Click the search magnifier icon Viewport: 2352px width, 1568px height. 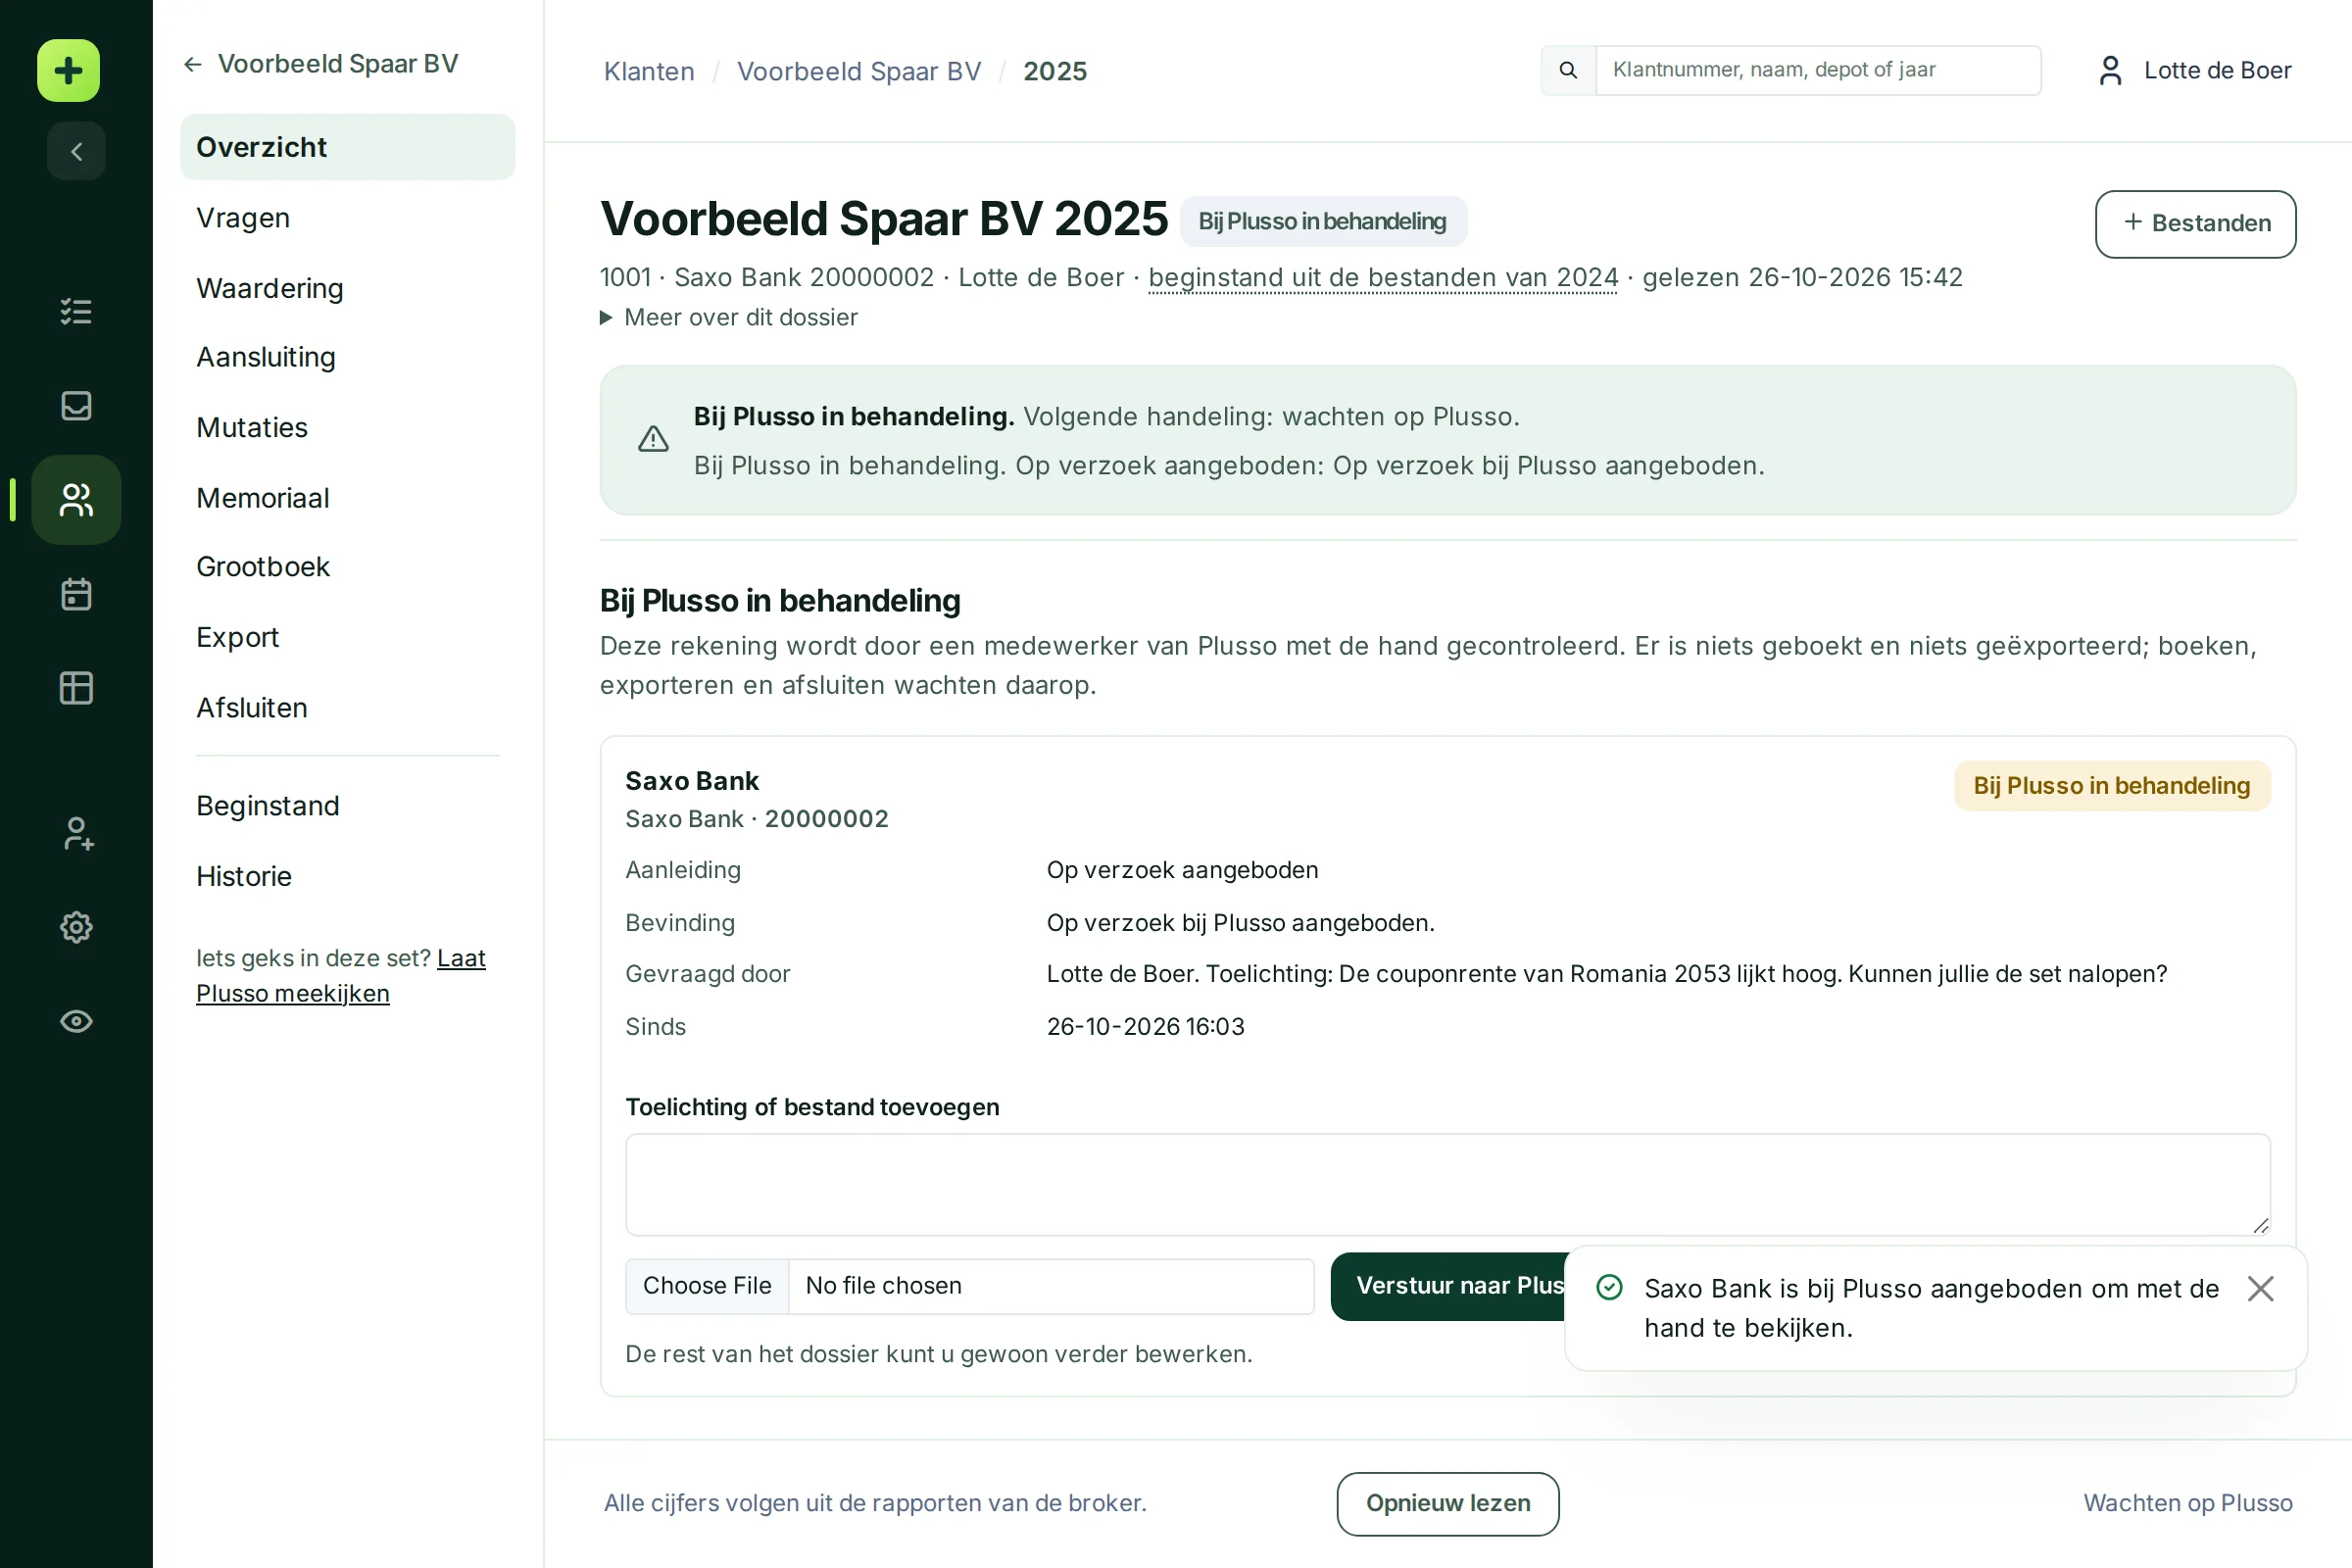[x=1568, y=70]
